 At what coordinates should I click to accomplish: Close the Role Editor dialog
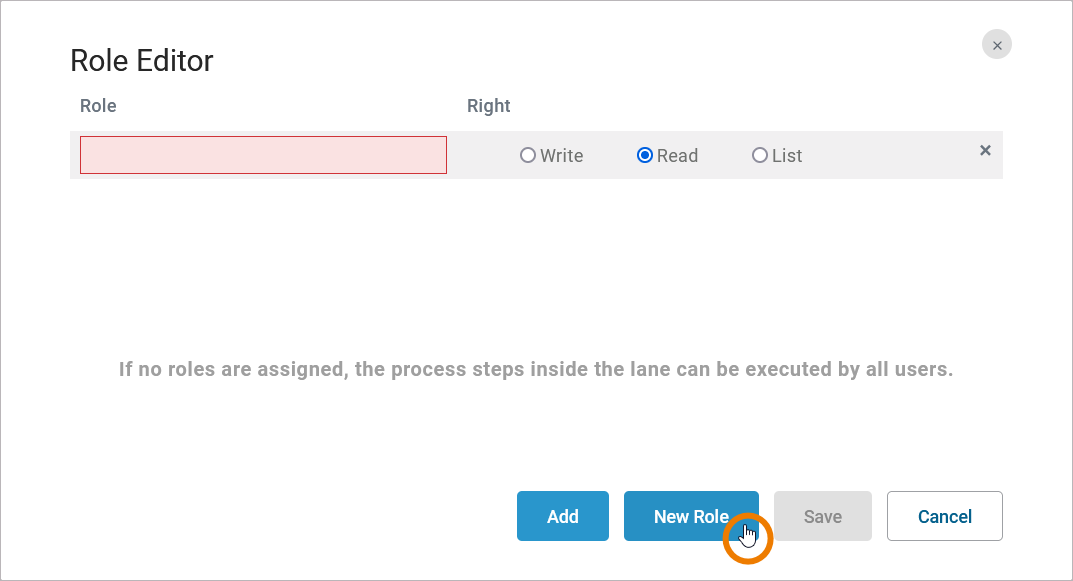point(997,45)
